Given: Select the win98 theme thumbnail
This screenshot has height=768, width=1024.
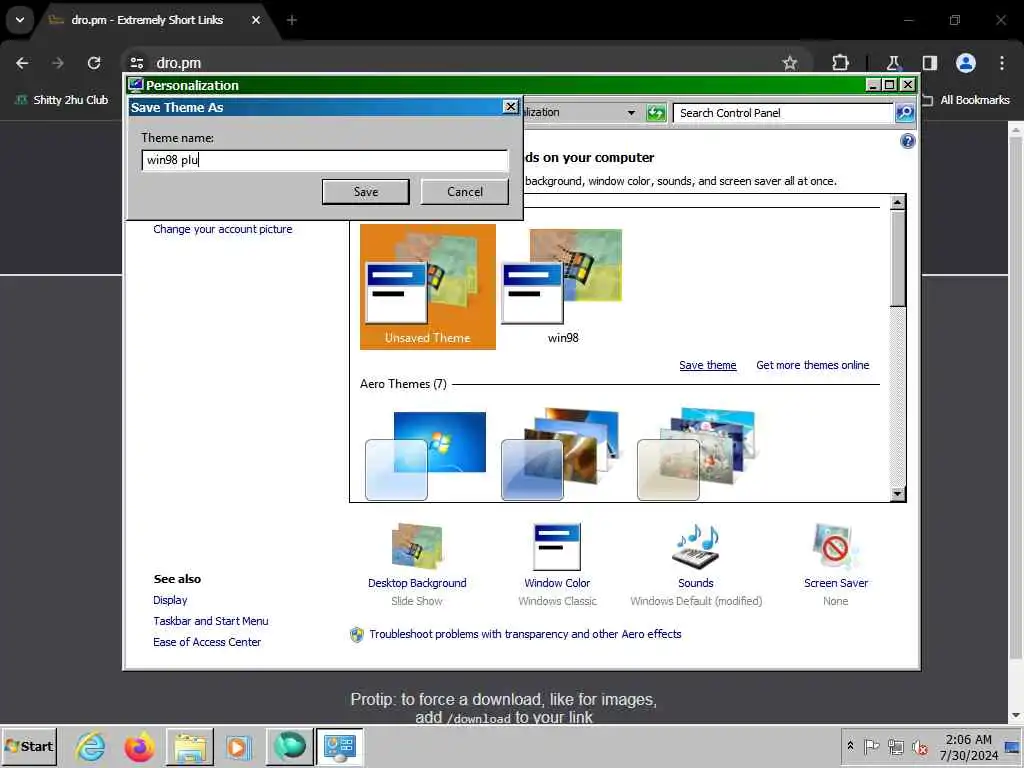Looking at the screenshot, I should coord(563,287).
